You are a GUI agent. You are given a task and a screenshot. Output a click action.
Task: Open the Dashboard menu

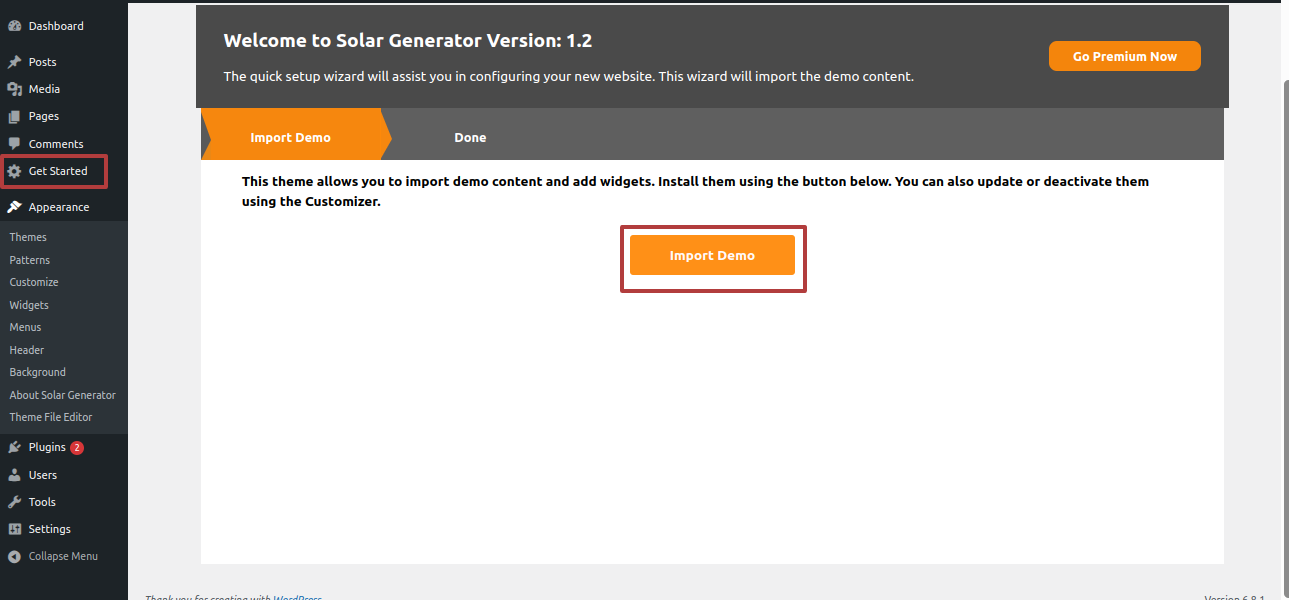tap(56, 26)
